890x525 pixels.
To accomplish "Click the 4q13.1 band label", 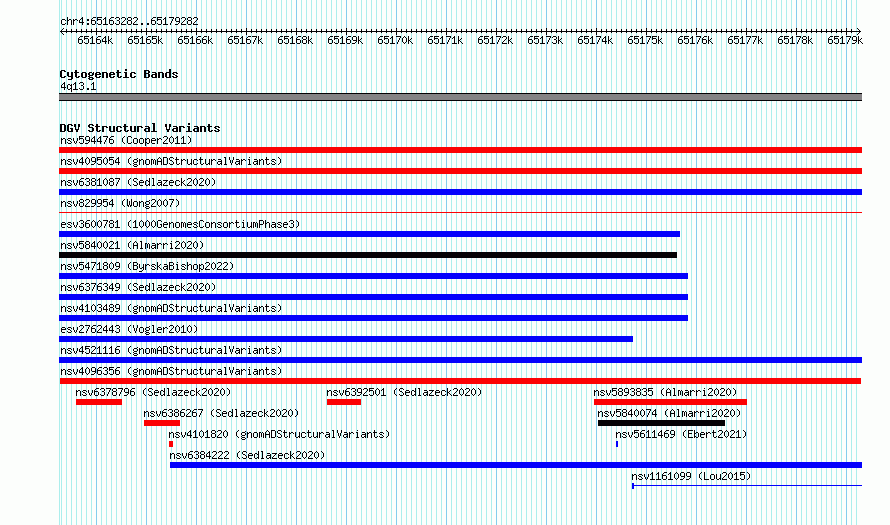I will [x=78, y=87].
